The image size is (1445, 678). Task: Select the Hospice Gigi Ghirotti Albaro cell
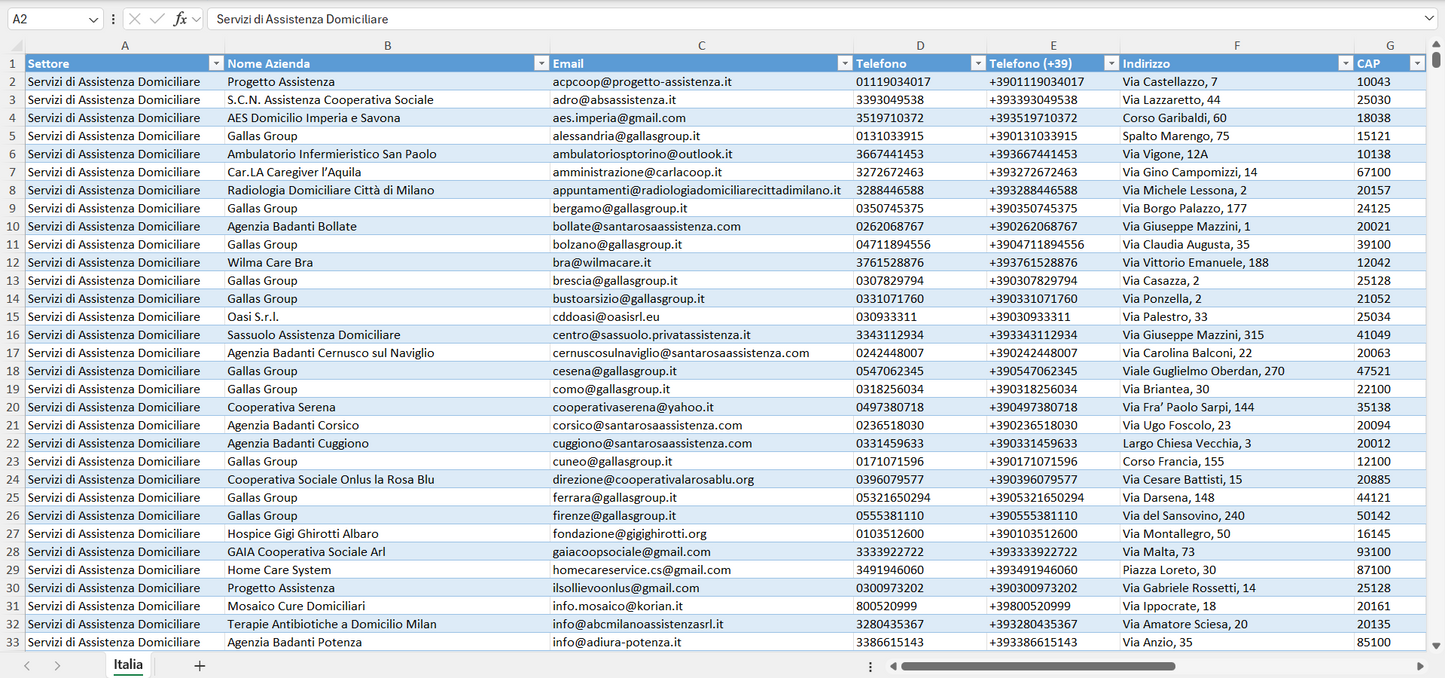click(x=388, y=534)
